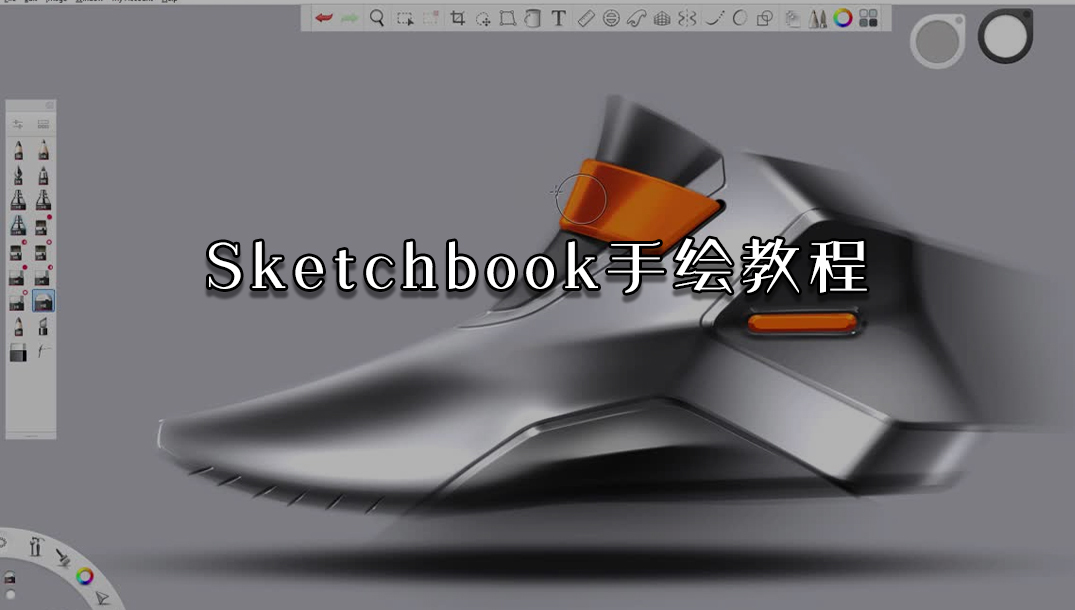1075x610 pixels.
Task: Open the gray color puck
Action: (x=937, y=42)
